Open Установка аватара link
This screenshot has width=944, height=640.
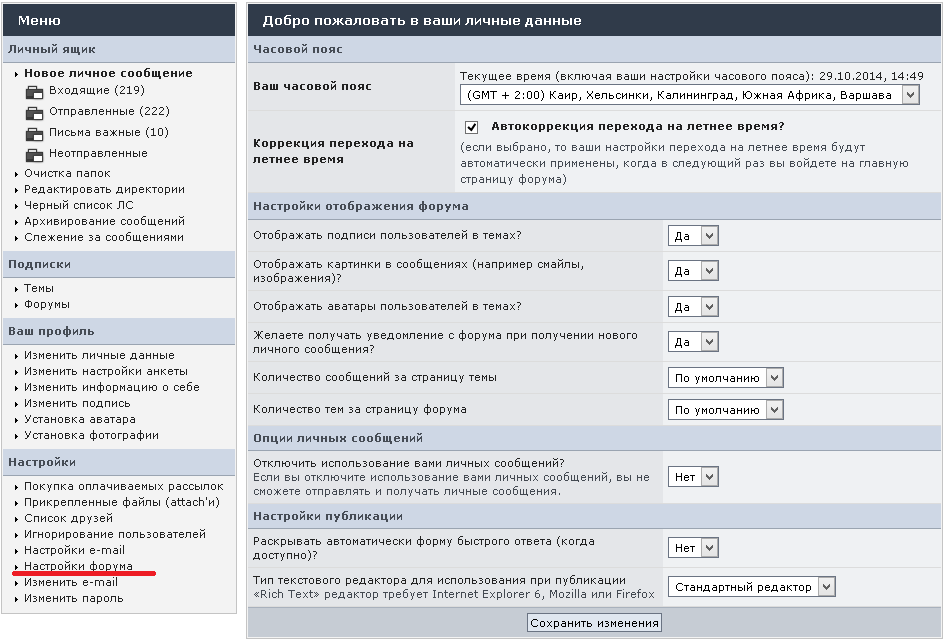(x=80, y=419)
